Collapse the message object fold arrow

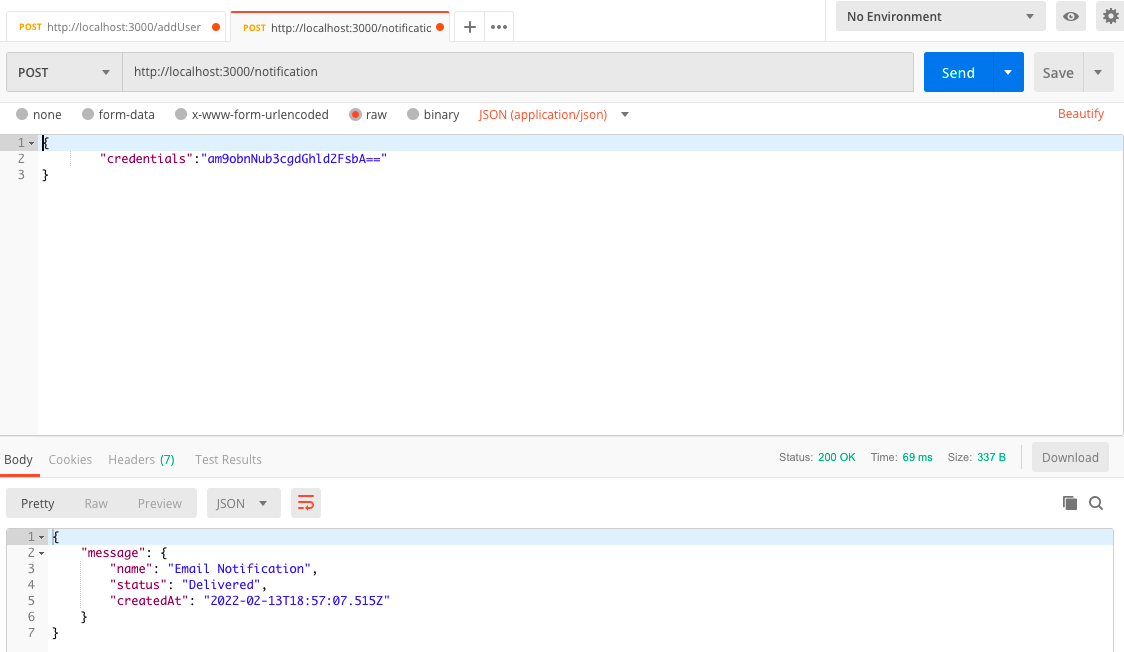pyautogui.click(x=42, y=553)
